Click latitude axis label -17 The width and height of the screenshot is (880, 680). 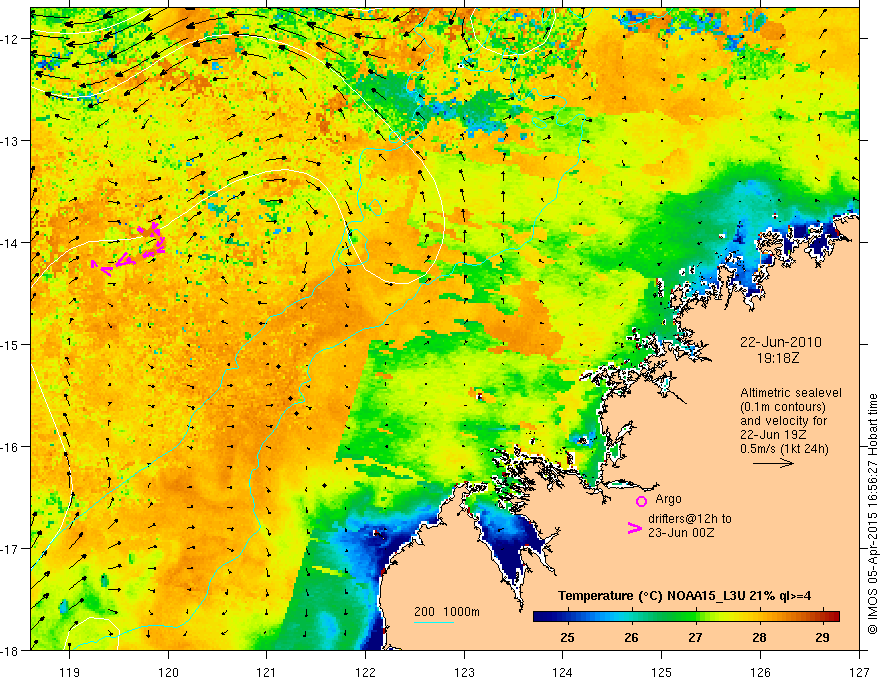click(11, 549)
